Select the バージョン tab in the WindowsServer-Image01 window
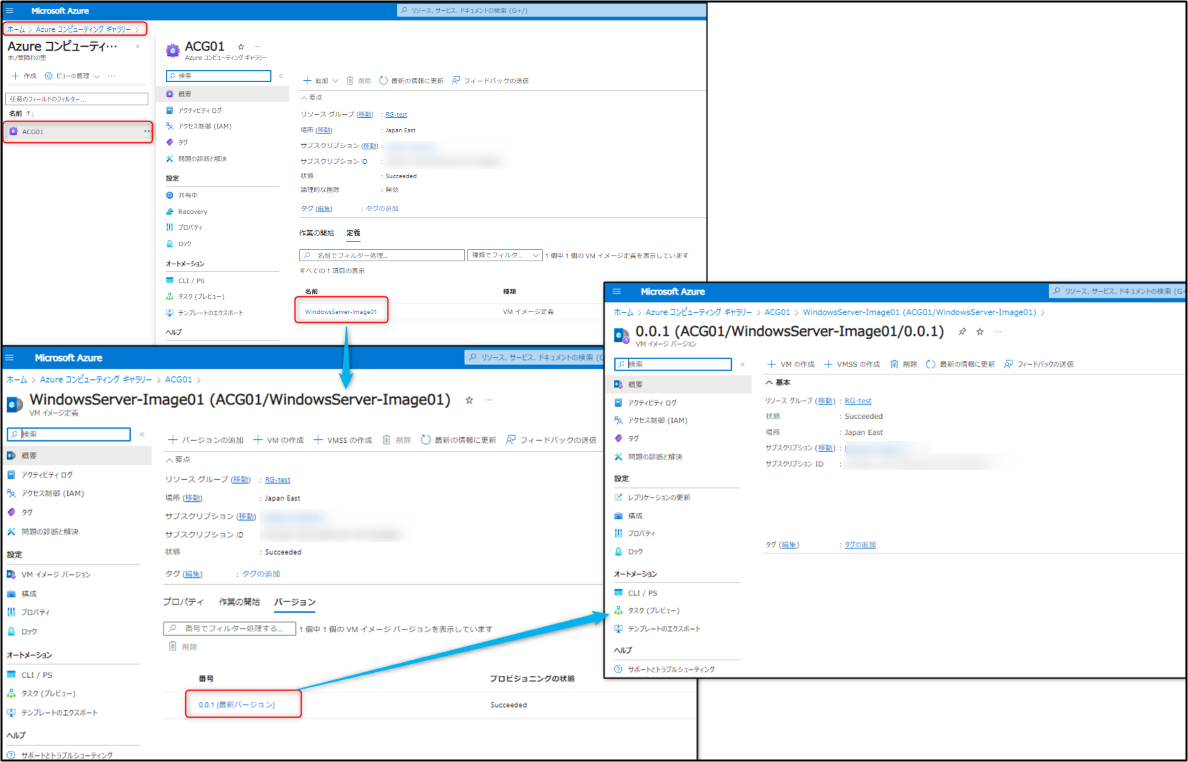 click(x=295, y=602)
